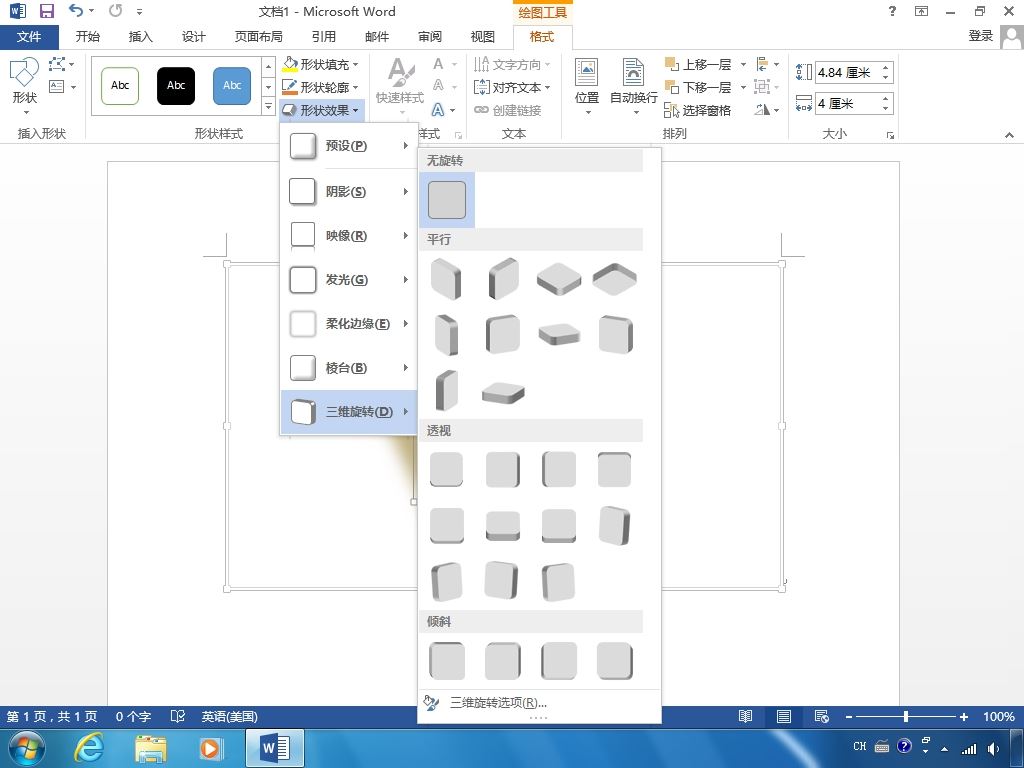The width and height of the screenshot is (1024, 768).
Task: Click the shape height field 4.84 厘米
Action: (x=848, y=72)
